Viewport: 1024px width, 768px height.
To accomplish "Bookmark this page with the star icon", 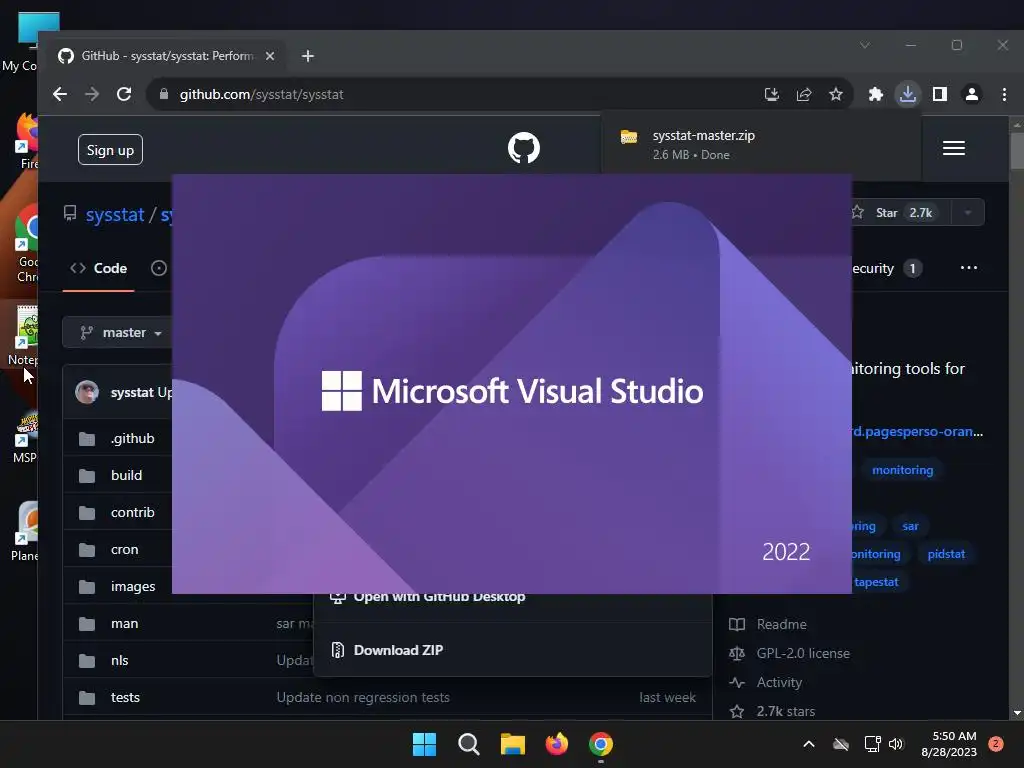I will 836,95.
